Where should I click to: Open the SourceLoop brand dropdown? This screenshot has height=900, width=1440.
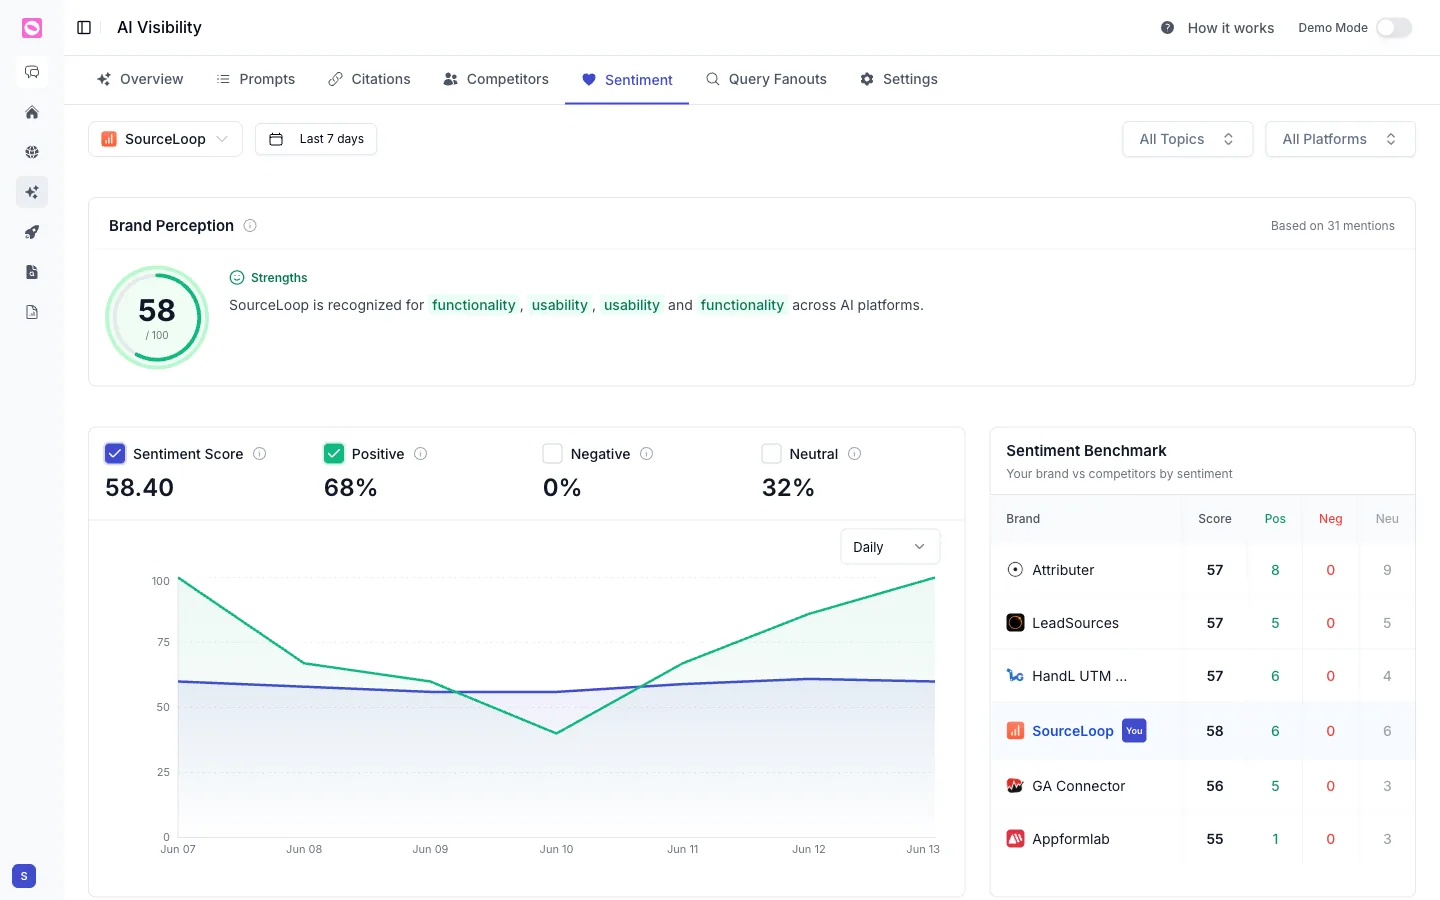pyautogui.click(x=166, y=139)
